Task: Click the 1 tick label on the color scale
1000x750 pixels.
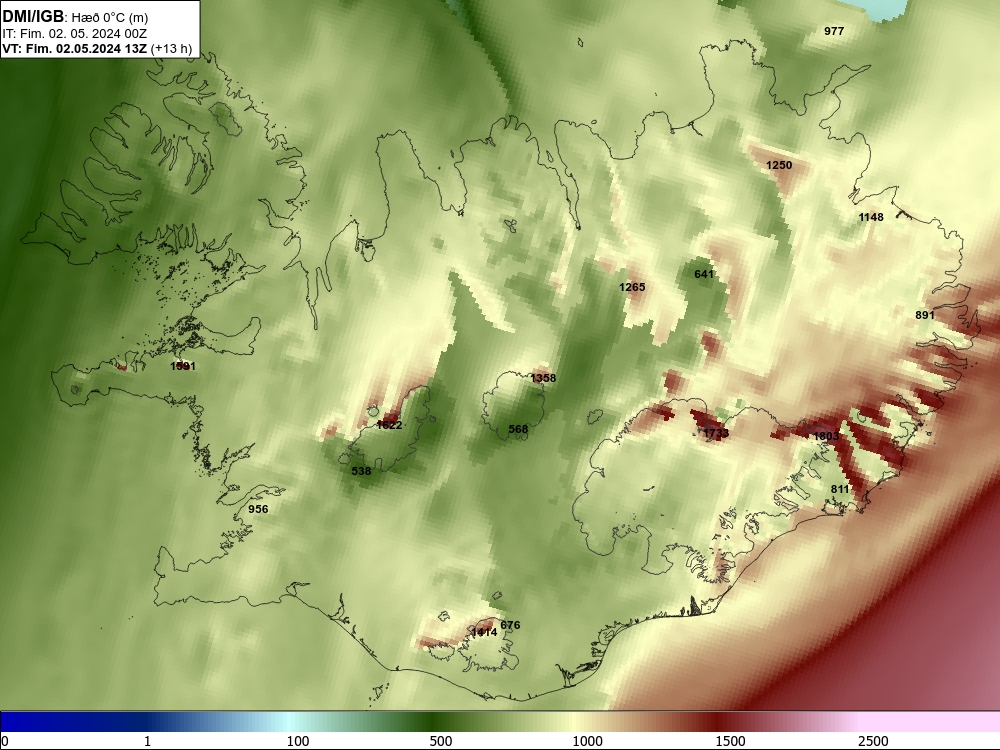Action: click(147, 741)
